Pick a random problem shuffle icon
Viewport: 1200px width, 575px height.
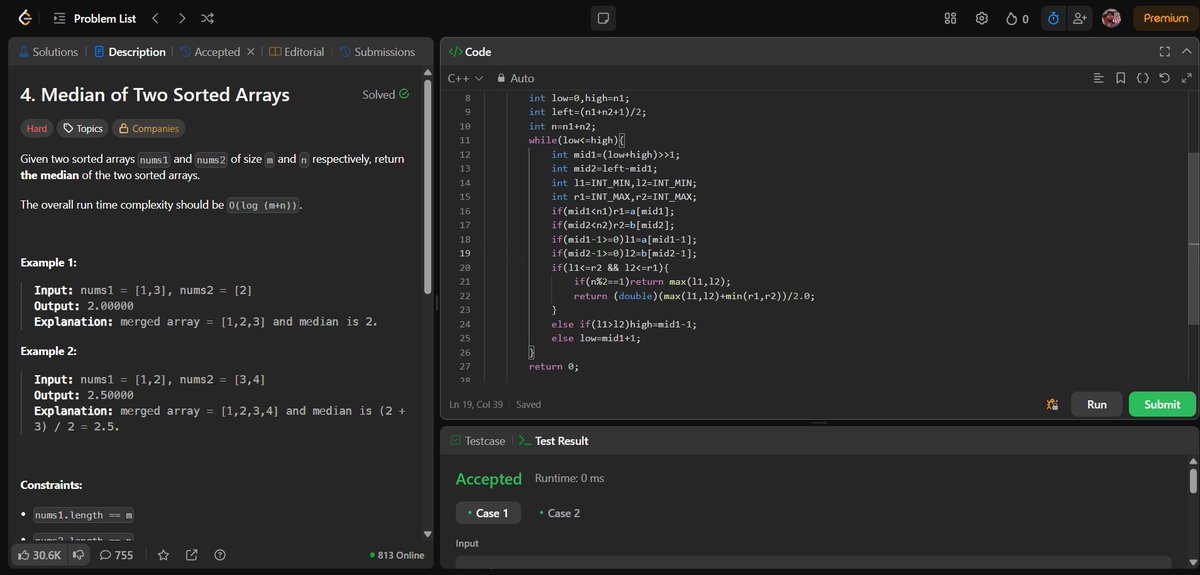[207, 18]
